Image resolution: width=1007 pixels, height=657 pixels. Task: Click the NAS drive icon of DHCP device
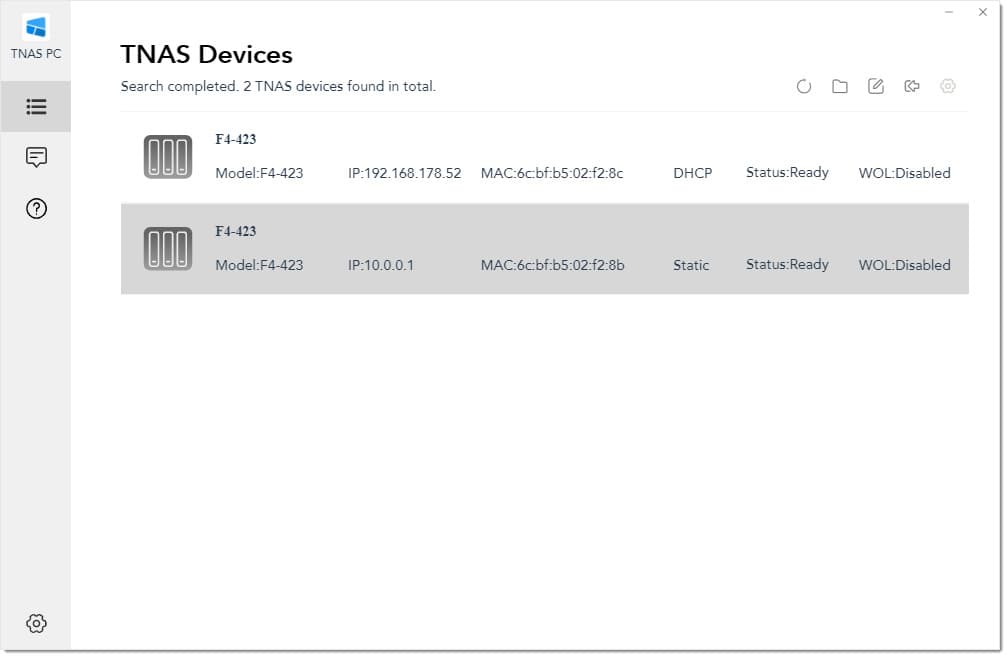167,157
